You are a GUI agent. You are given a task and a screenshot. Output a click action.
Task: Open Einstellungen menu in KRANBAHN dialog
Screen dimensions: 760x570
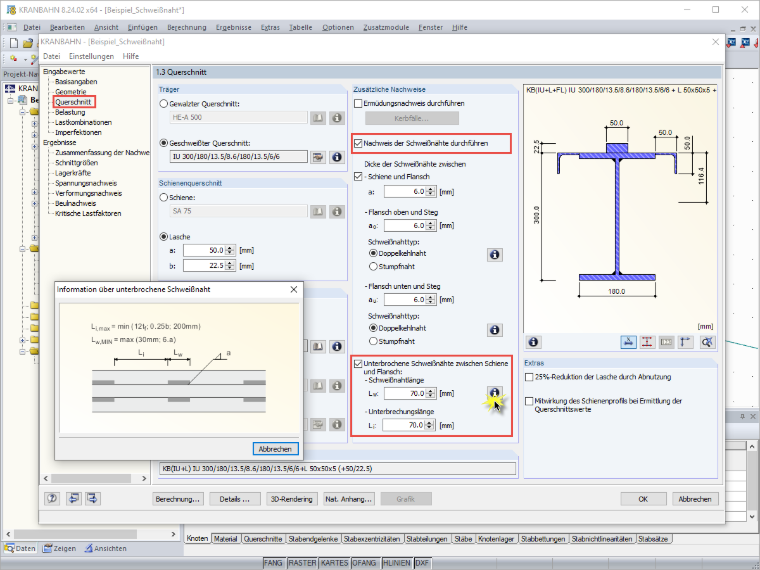[91, 56]
